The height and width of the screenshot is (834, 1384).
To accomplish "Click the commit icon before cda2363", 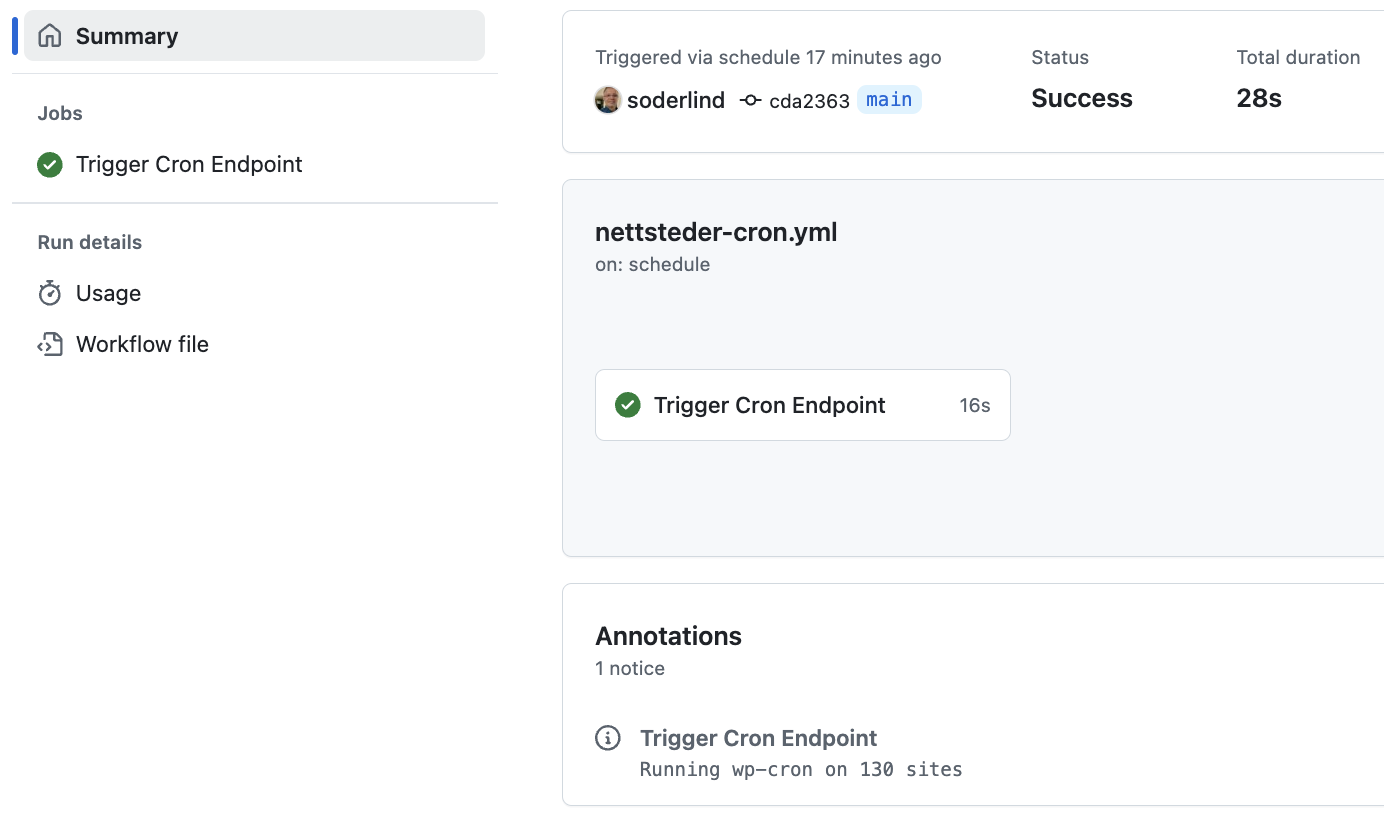I will pyautogui.click(x=749, y=100).
